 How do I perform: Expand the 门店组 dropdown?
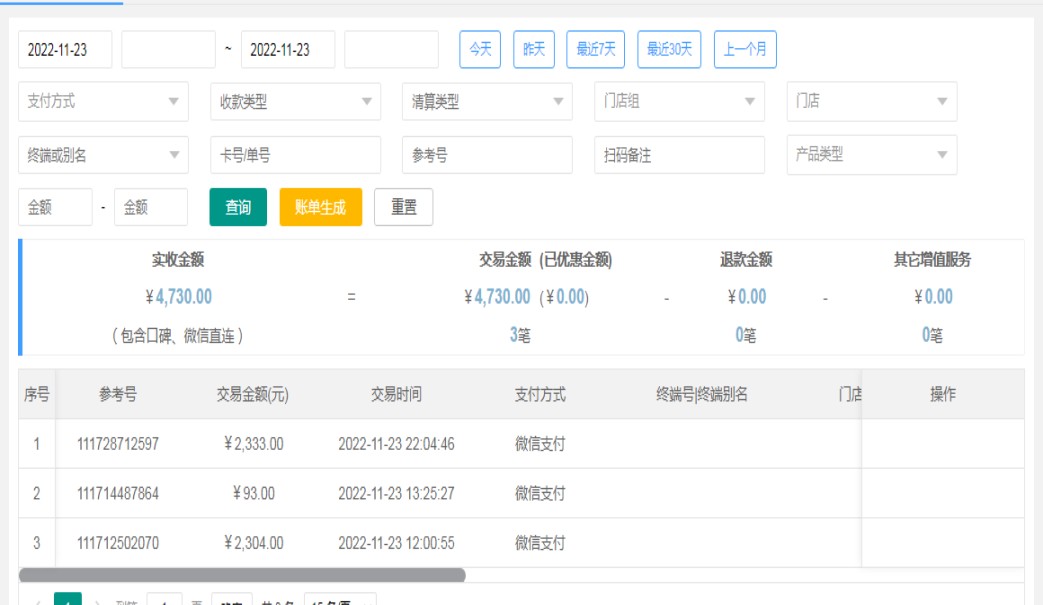pos(679,102)
